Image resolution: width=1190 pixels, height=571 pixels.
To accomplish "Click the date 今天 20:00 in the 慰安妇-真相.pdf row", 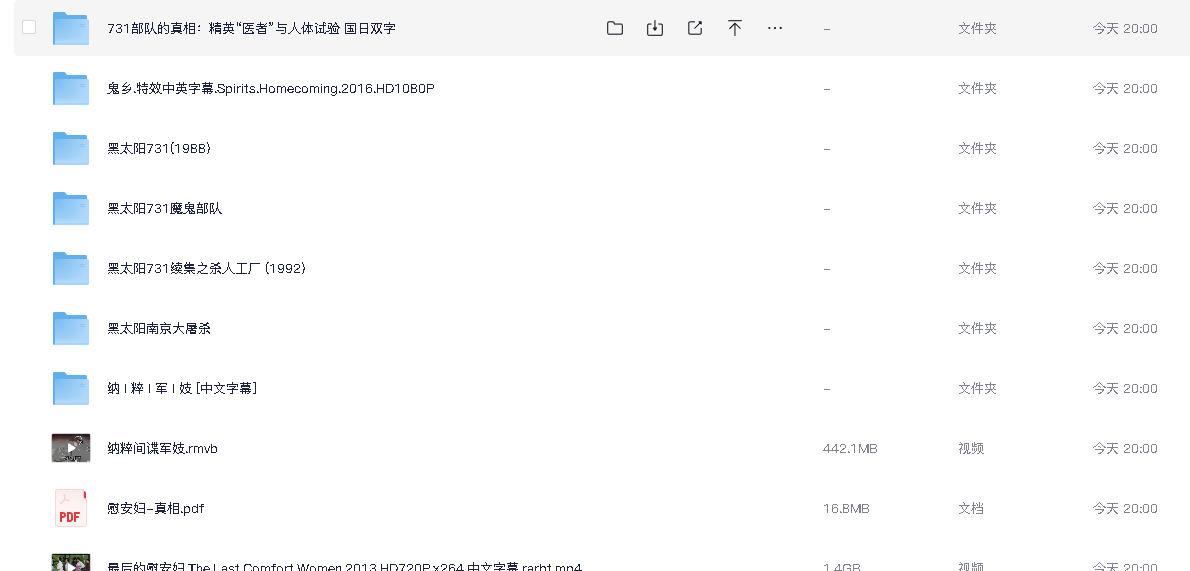I will [1125, 508].
